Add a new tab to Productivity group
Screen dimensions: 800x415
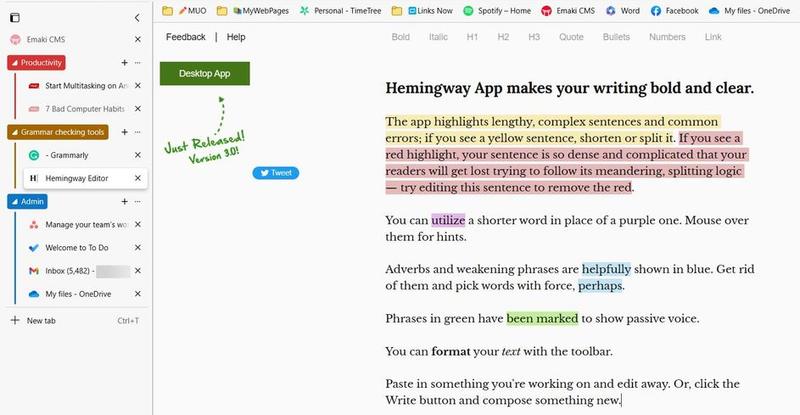tap(124, 63)
